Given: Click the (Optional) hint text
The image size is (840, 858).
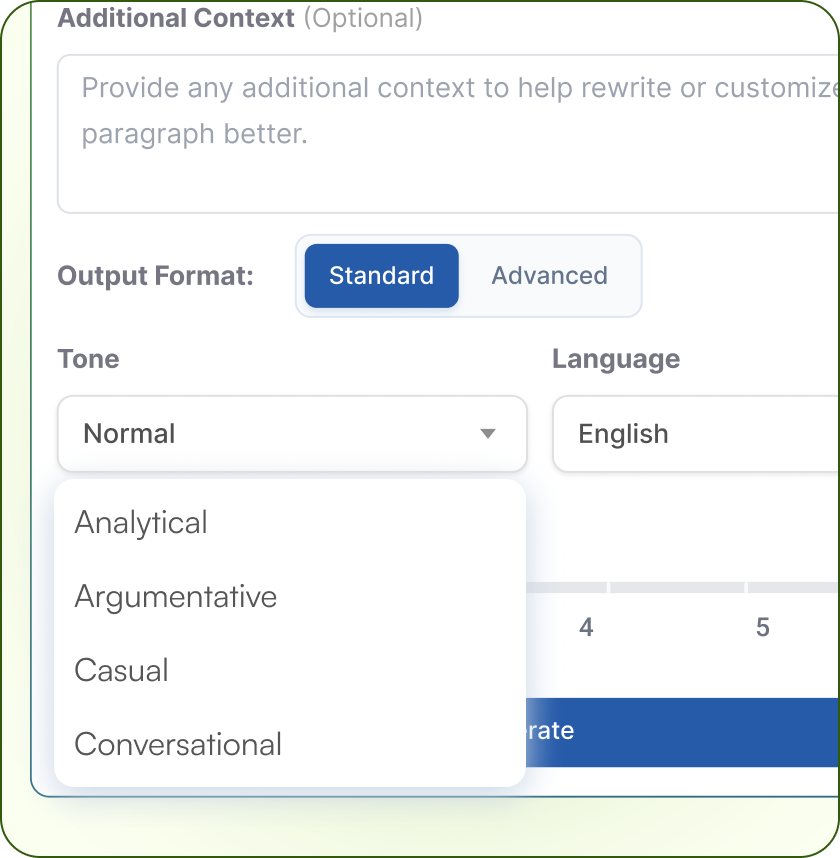Looking at the screenshot, I should (362, 18).
